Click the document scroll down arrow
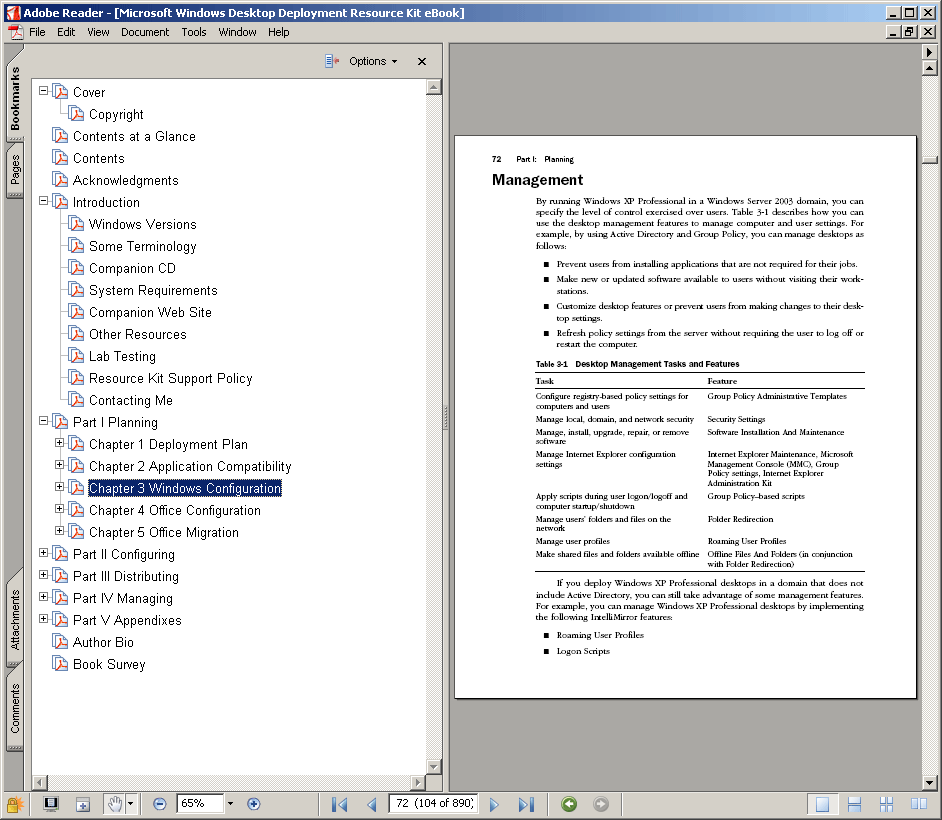 929,783
